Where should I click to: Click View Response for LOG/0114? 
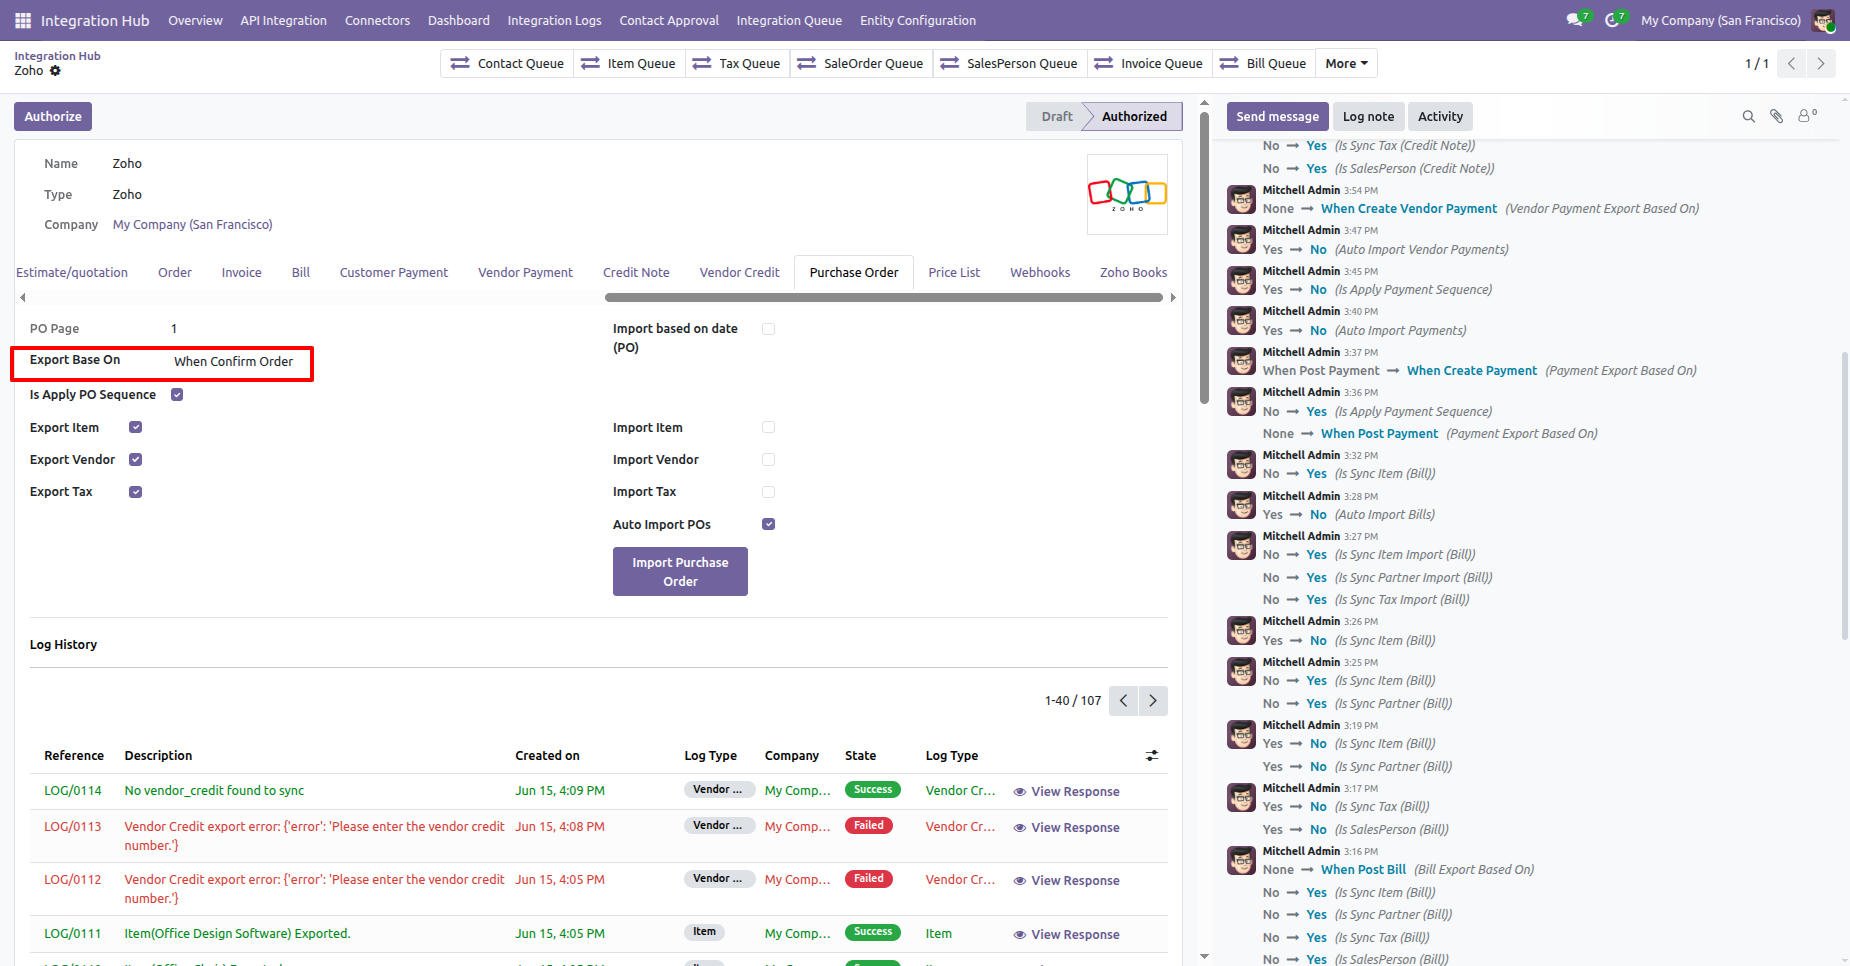pyautogui.click(x=1066, y=792)
